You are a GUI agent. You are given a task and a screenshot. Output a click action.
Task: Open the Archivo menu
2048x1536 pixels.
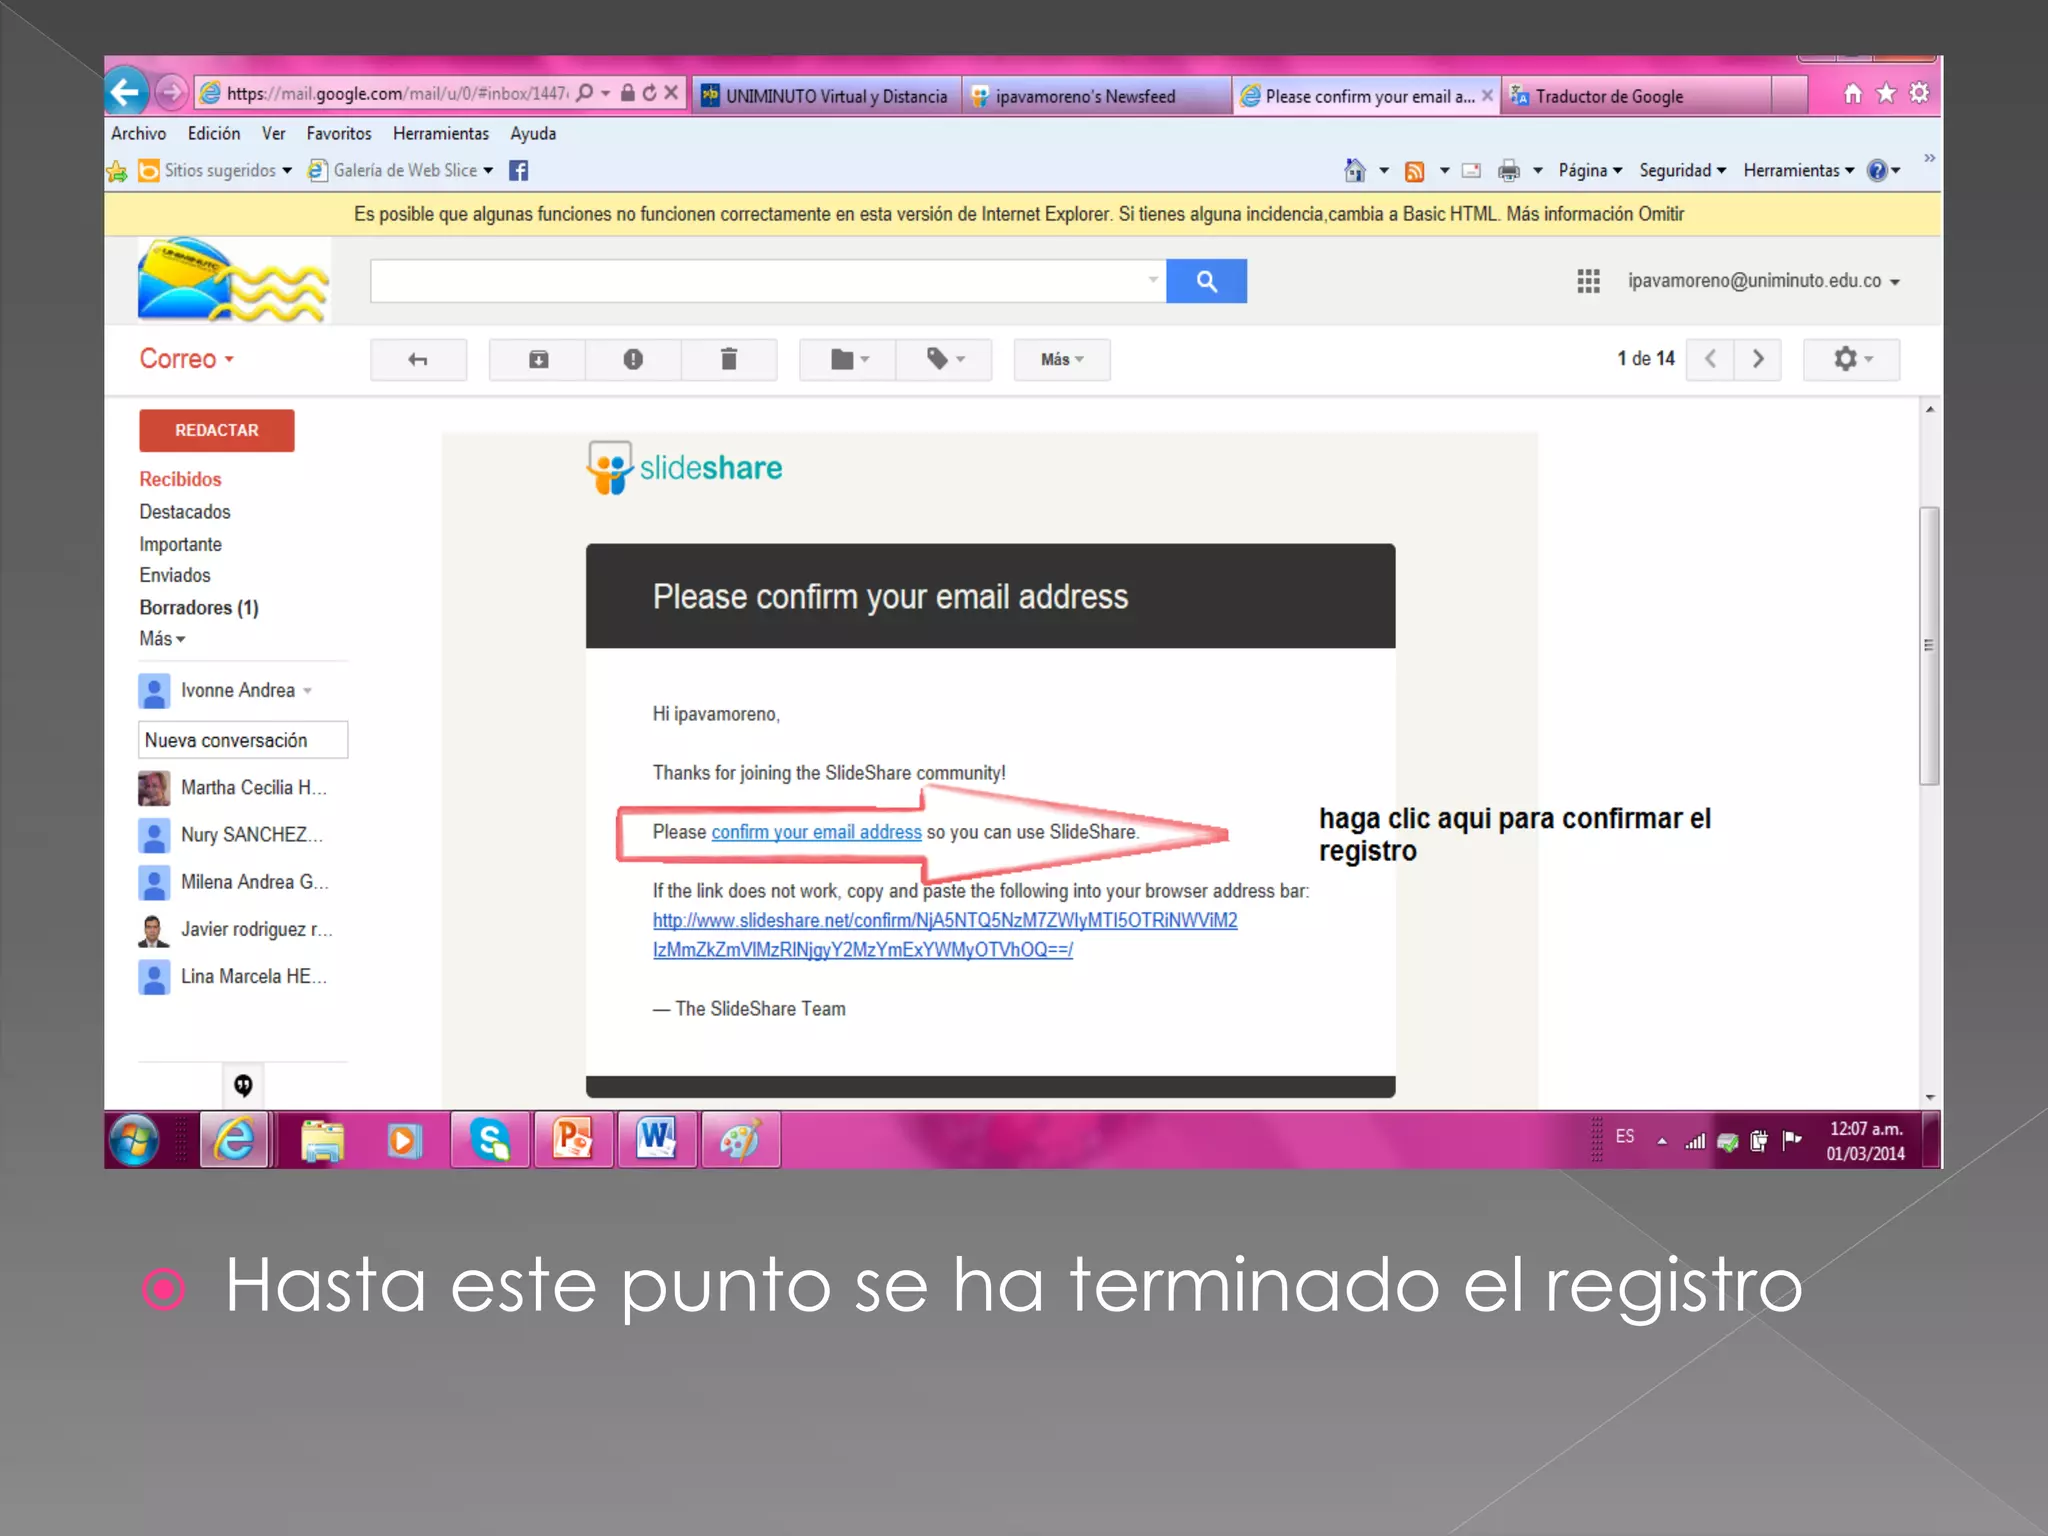tap(138, 134)
